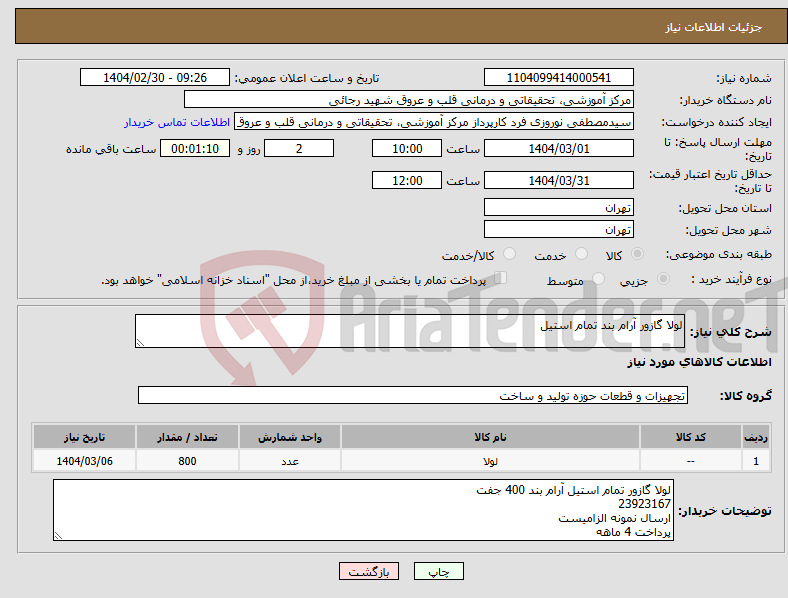Click the واحد شمارش column header
The width and height of the screenshot is (788, 598).
click(290, 437)
